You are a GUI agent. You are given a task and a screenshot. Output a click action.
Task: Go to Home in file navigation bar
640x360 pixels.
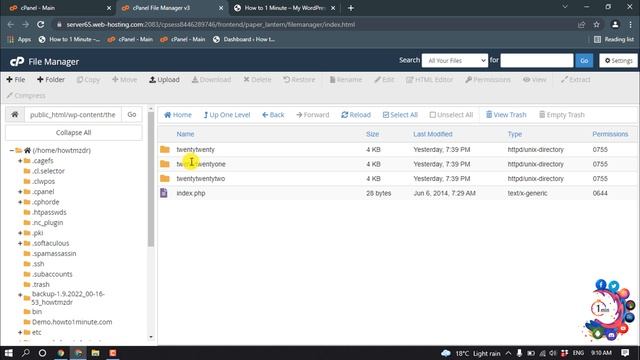178,115
